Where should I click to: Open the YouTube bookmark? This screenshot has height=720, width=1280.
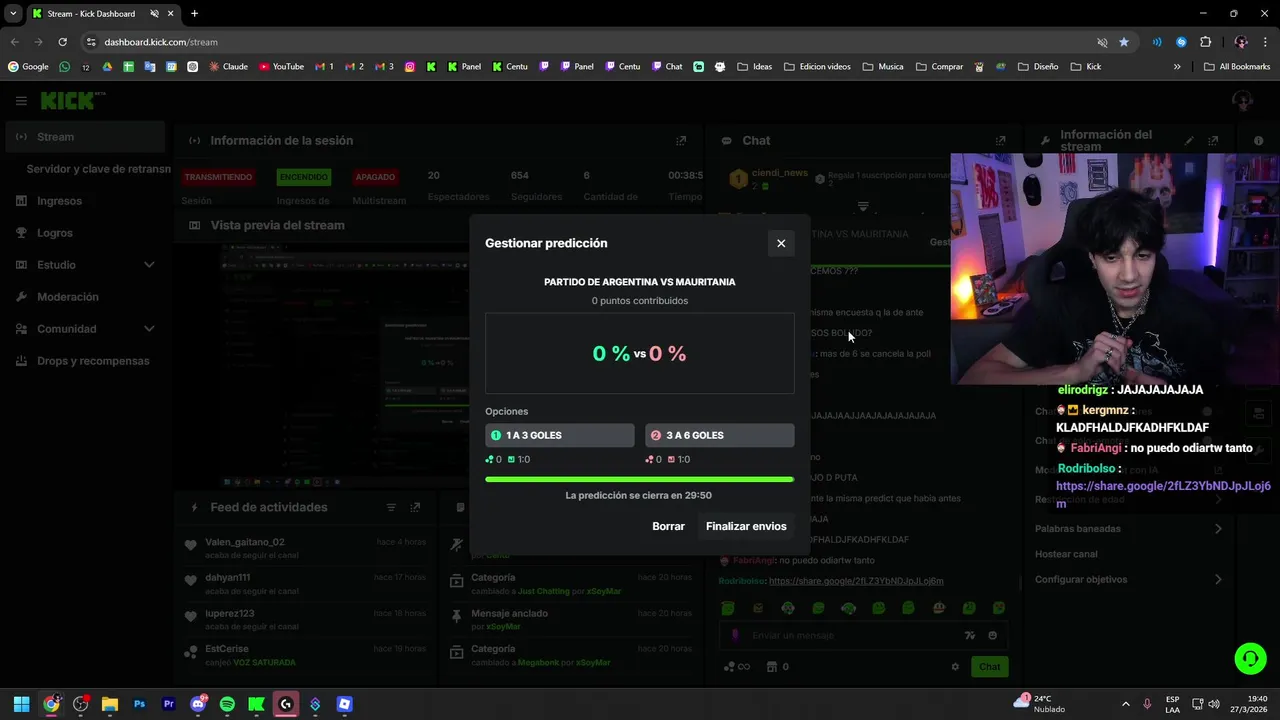click(x=281, y=67)
